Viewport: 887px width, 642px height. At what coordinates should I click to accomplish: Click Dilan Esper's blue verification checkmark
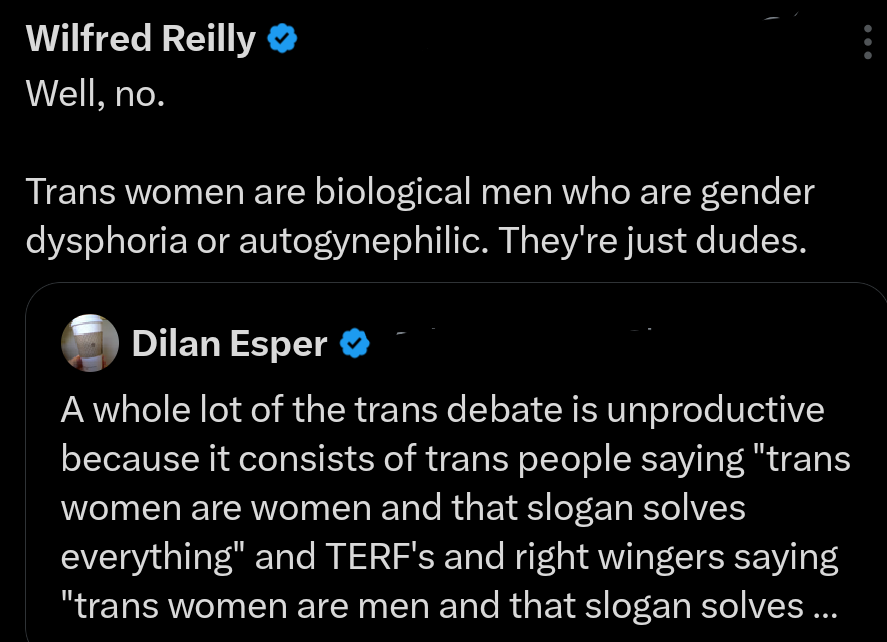click(354, 343)
